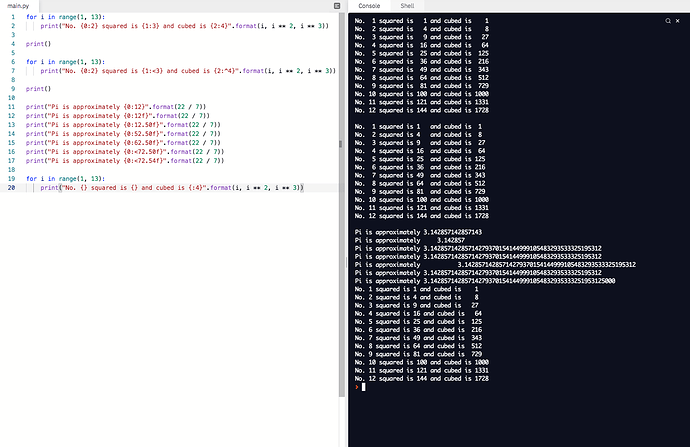The width and height of the screenshot is (690, 447).
Task: Click line number 20 in the gutter
Action: tap(9, 187)
